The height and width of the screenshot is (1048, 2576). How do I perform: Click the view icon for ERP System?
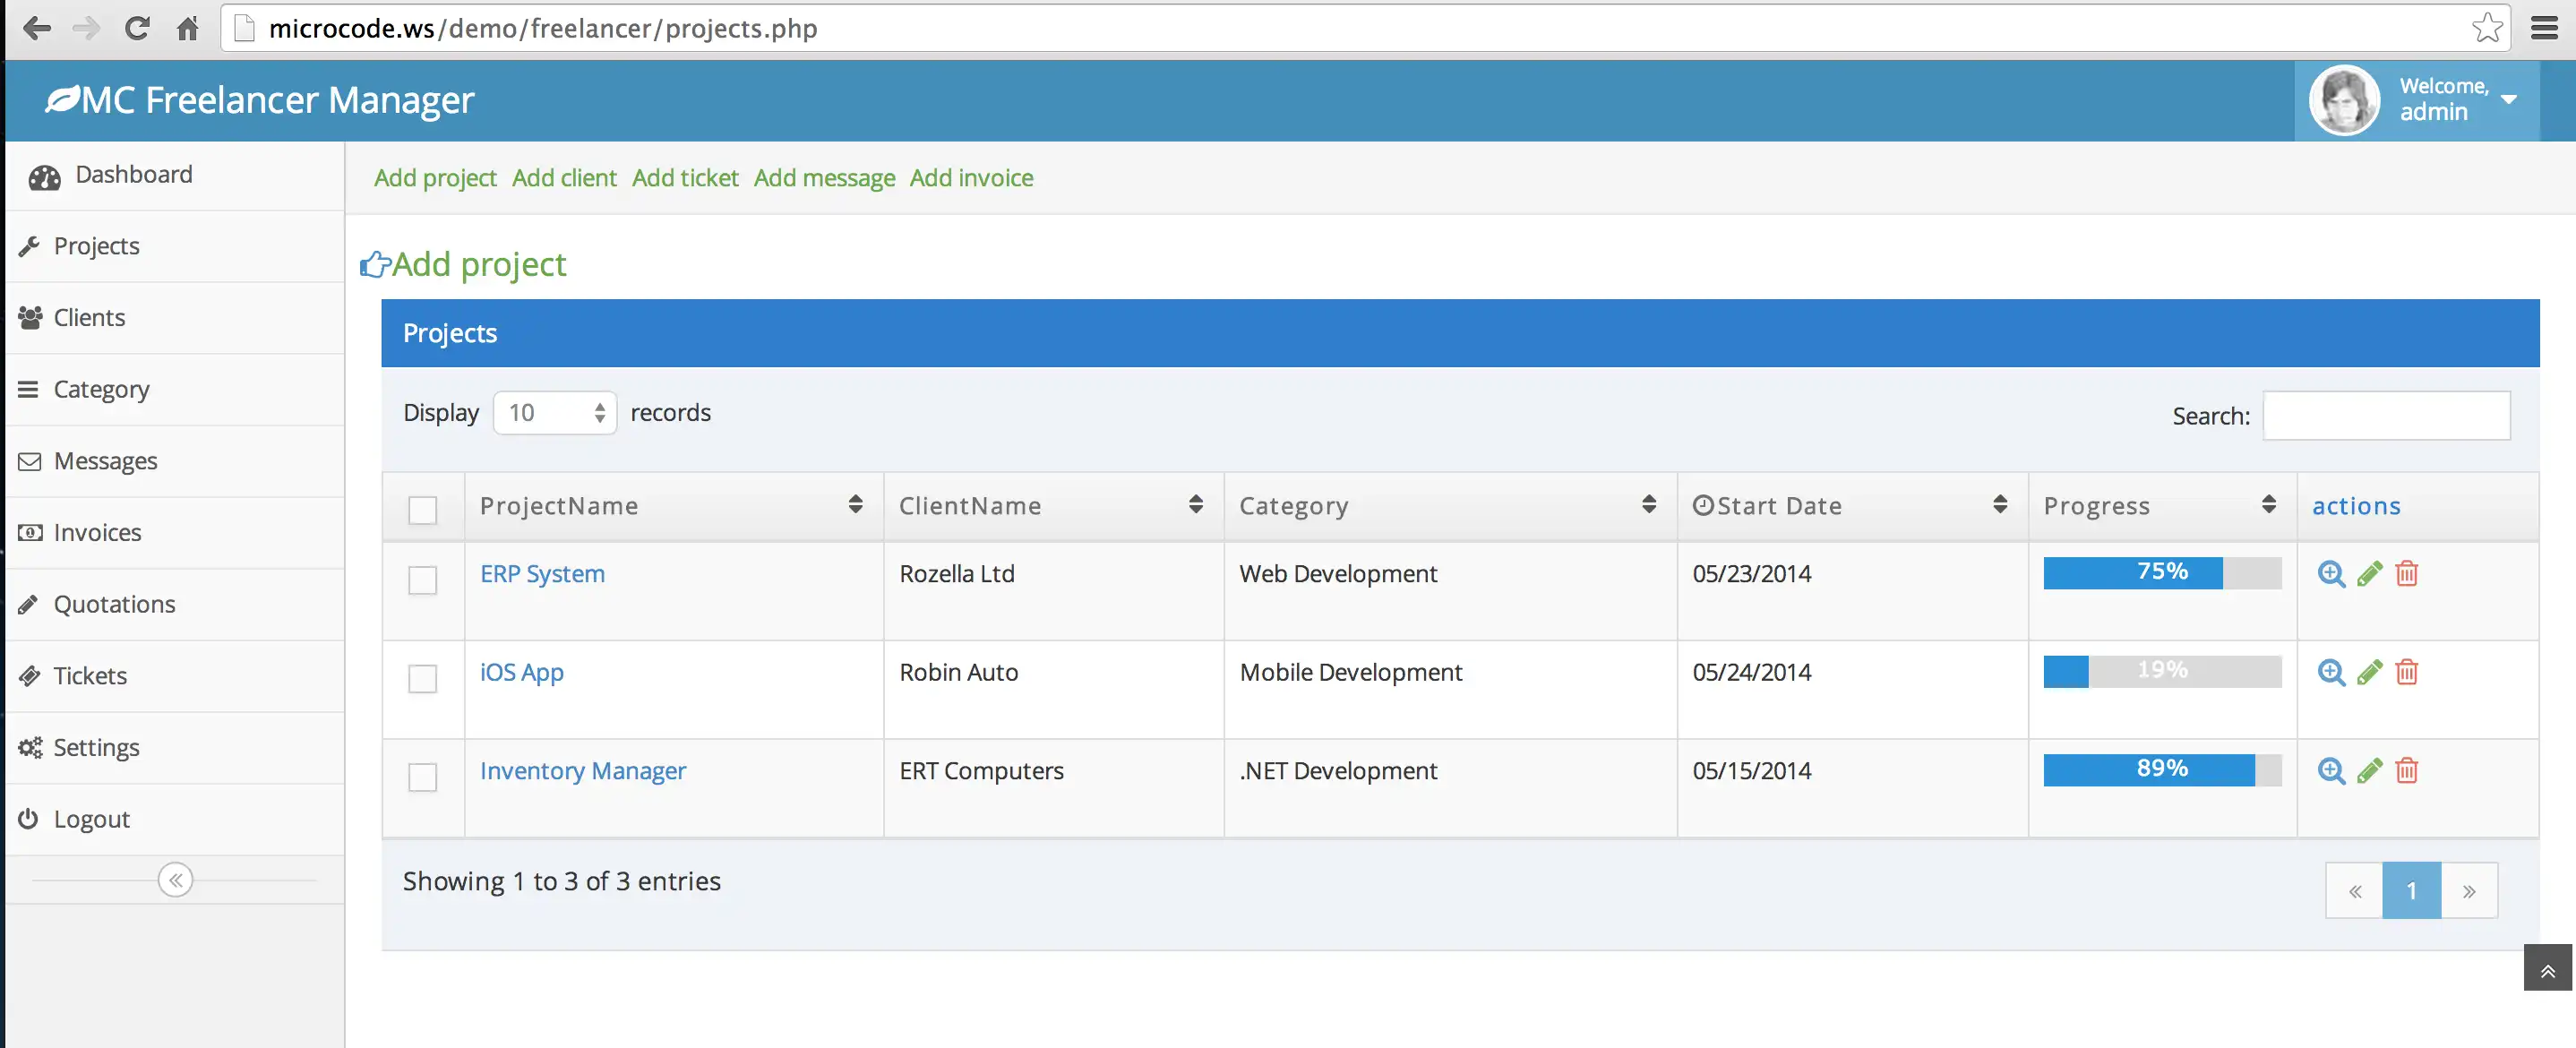point(2331,571)
